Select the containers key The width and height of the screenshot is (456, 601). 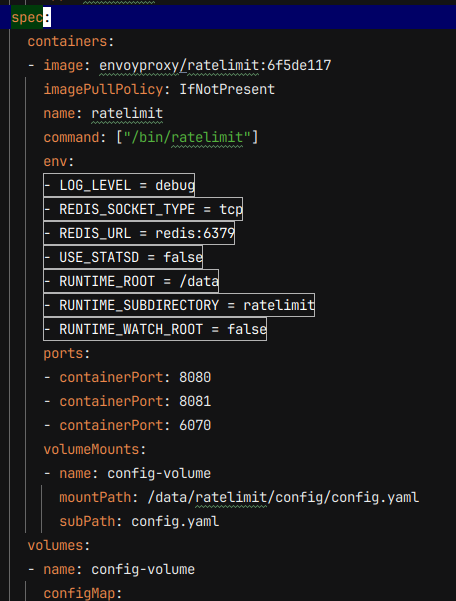pyautogui.click(x=67, y=41)
